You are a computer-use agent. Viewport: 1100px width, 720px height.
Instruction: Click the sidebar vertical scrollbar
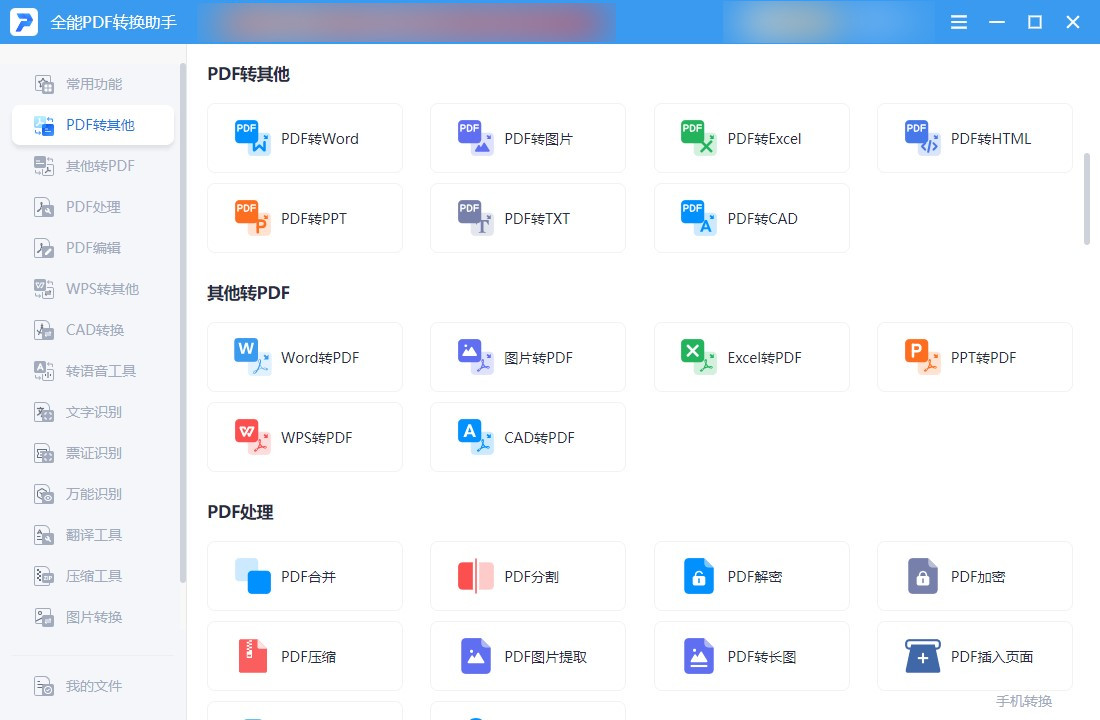coord(183,323)
